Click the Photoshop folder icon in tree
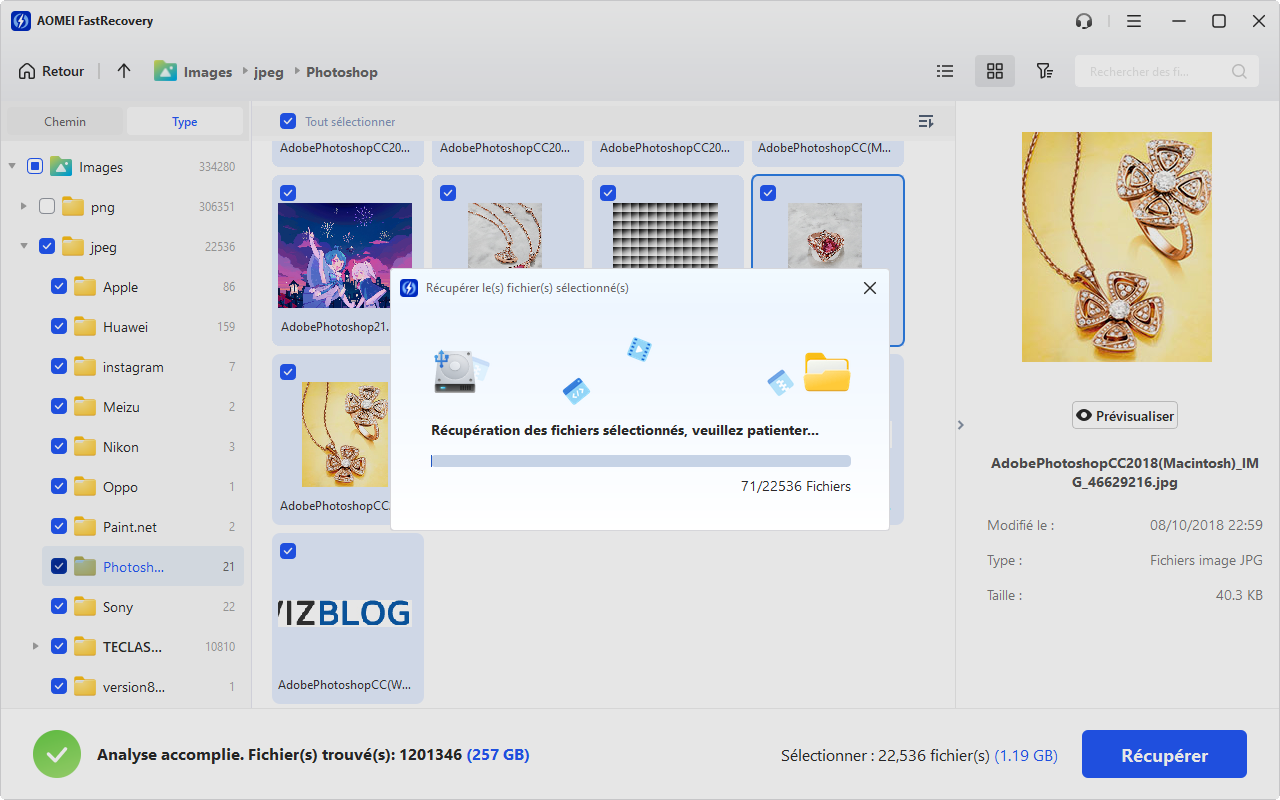1280x800 pixels. (x=85, y=567)
